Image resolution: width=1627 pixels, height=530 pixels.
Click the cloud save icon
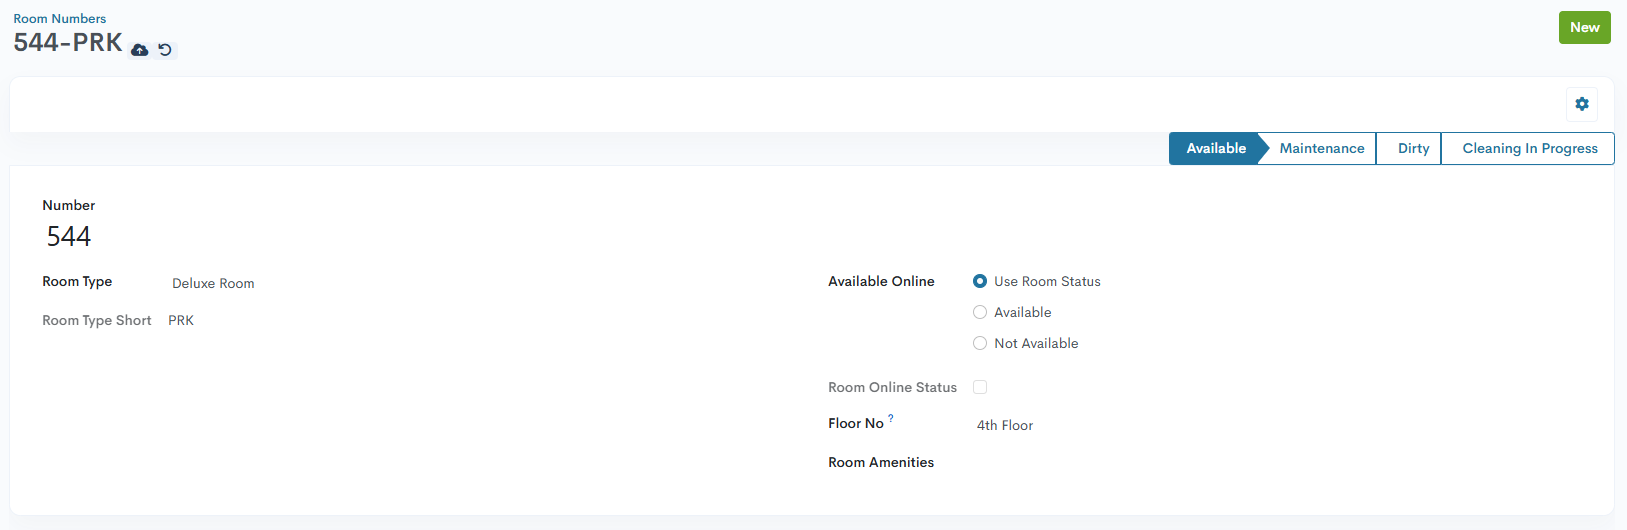(x=140, y=50)
